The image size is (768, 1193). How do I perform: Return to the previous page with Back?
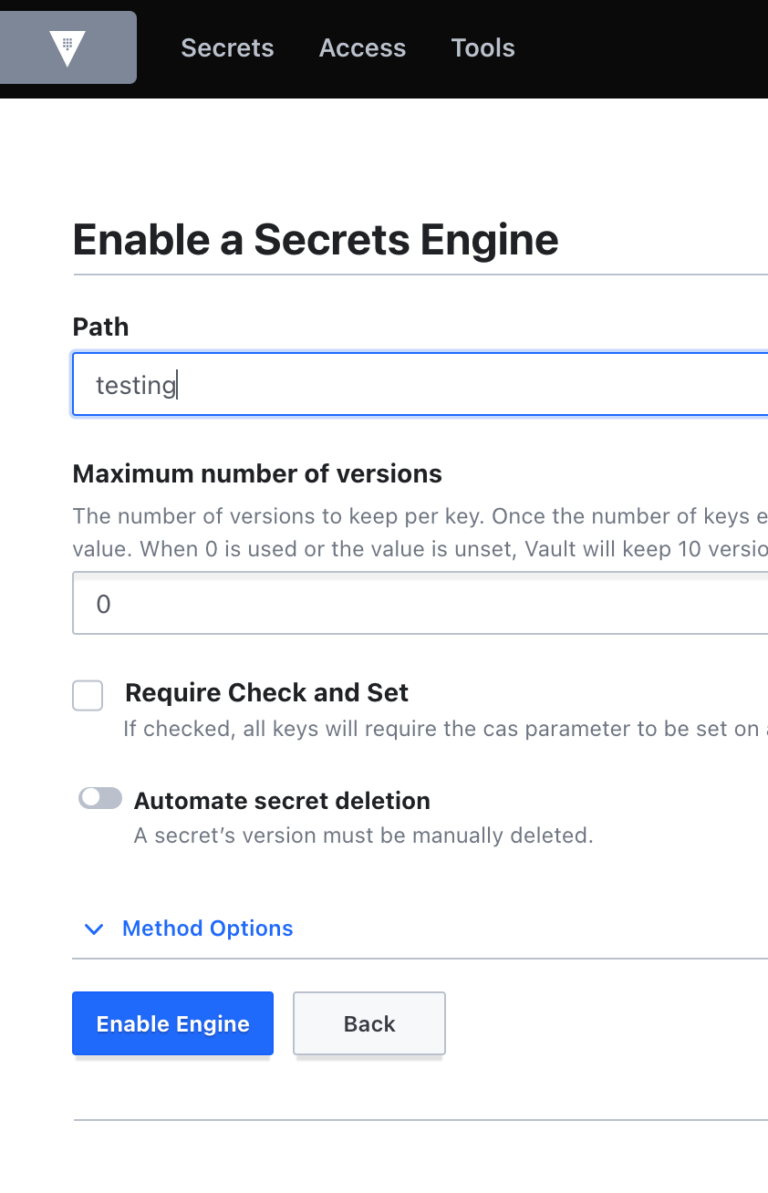tap(369, 1023)
